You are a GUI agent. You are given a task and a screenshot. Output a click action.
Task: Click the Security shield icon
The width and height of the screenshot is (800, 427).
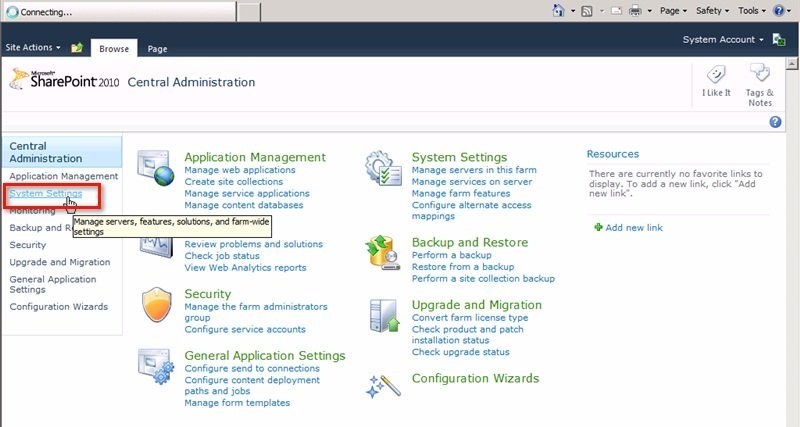pyautogui.click(x=157, y=305)
